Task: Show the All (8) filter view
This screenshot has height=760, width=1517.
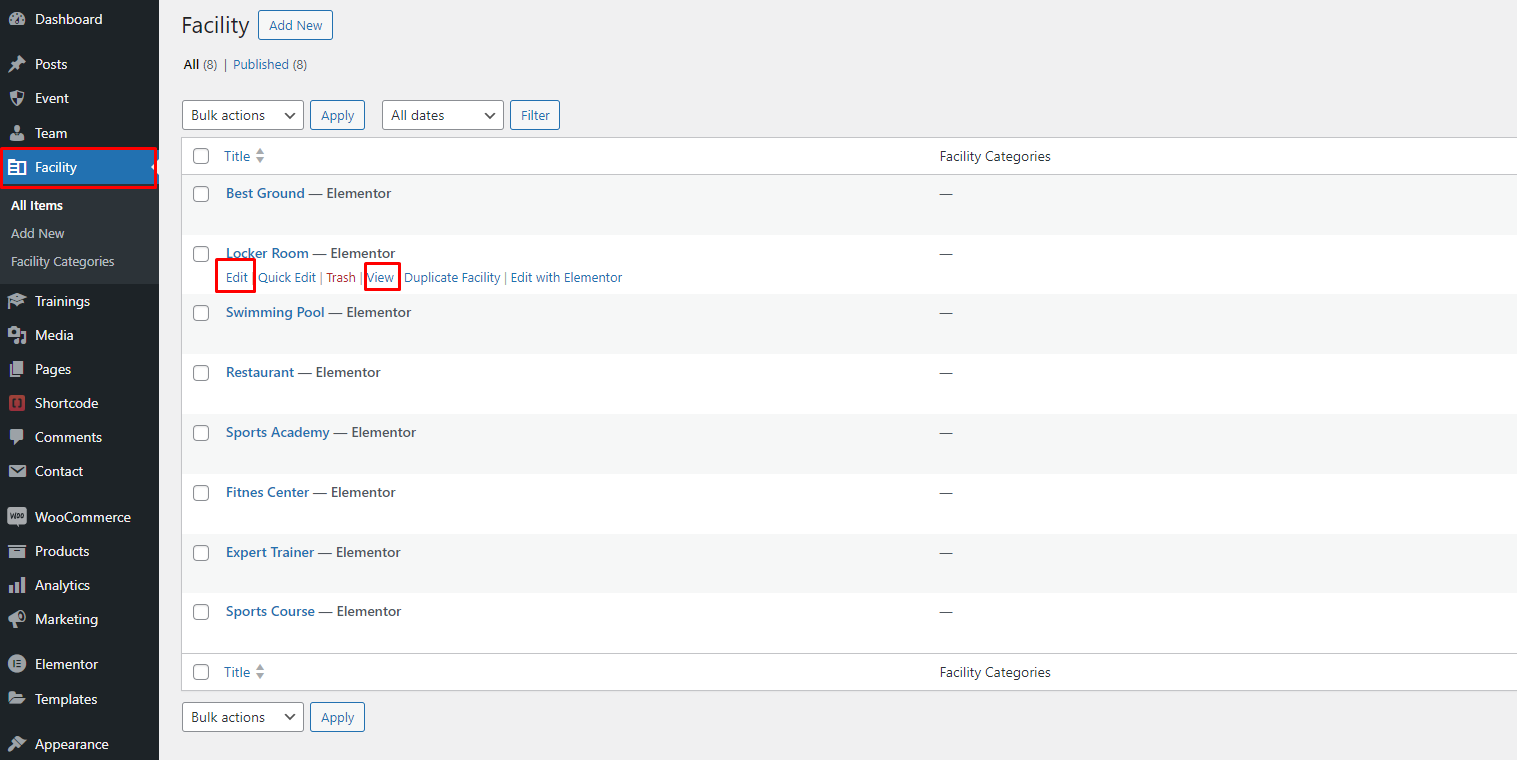Action: click(200, 64)
